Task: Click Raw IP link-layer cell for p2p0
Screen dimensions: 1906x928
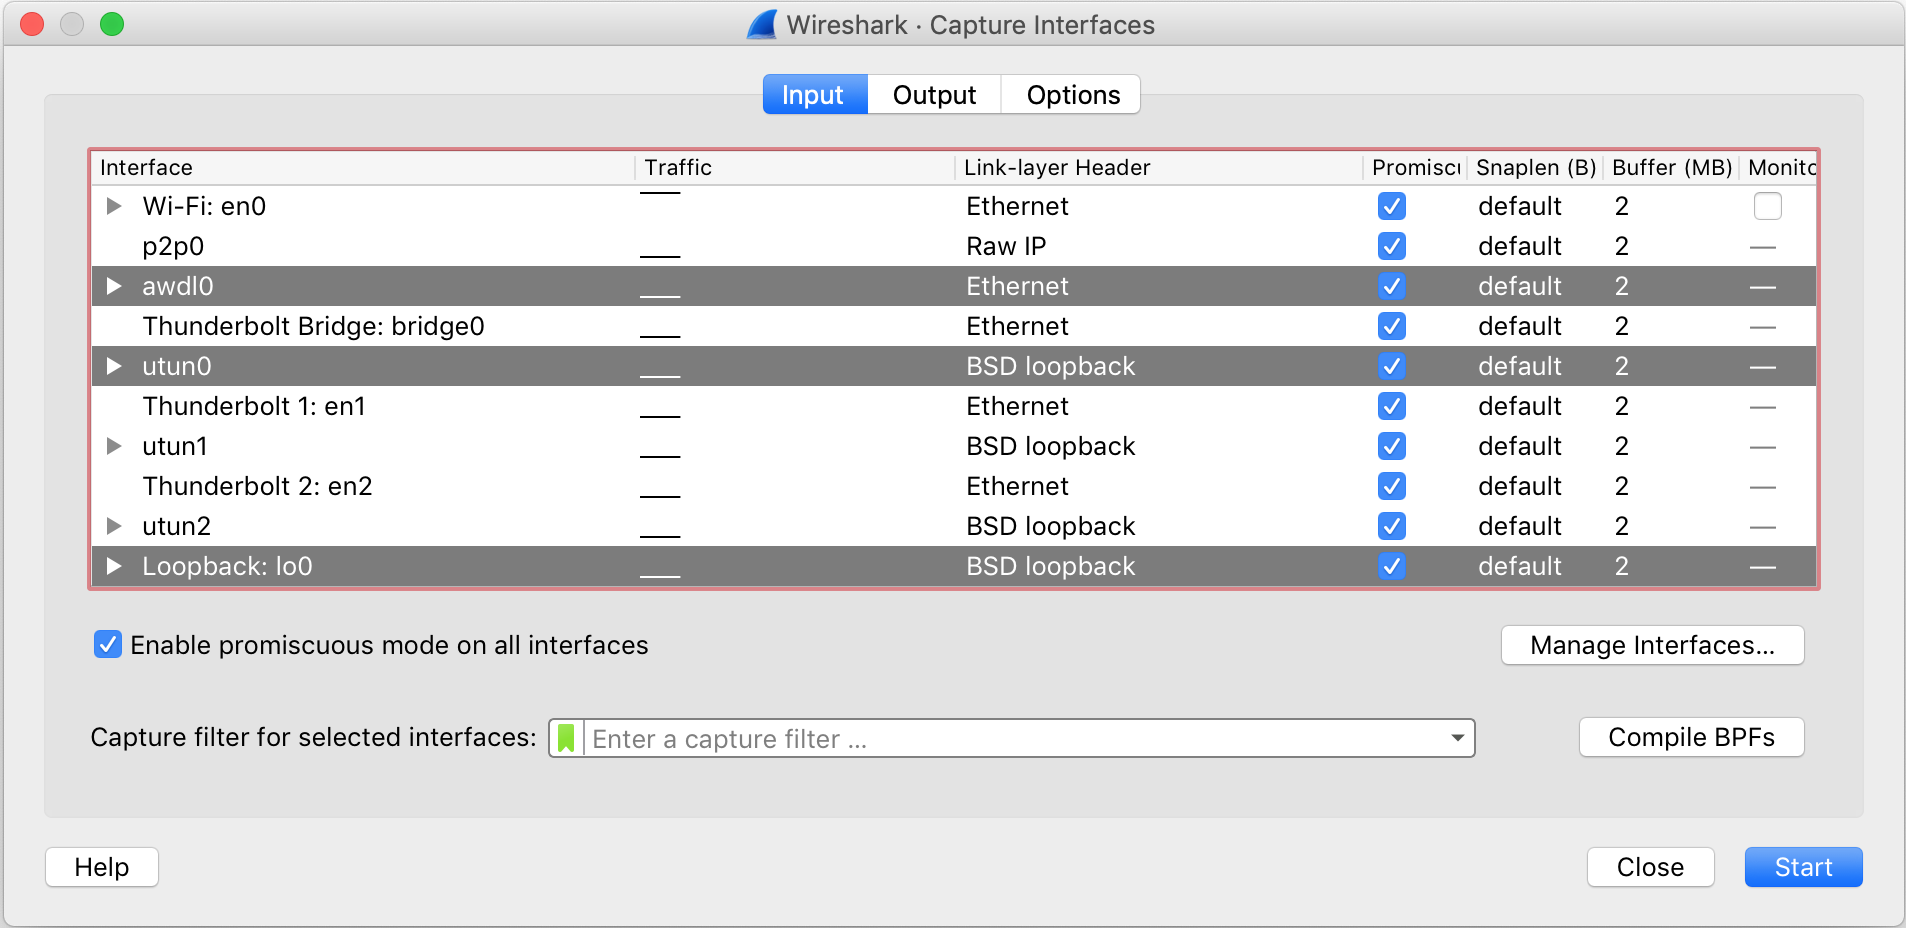Action: click(x=1006, y=246)
